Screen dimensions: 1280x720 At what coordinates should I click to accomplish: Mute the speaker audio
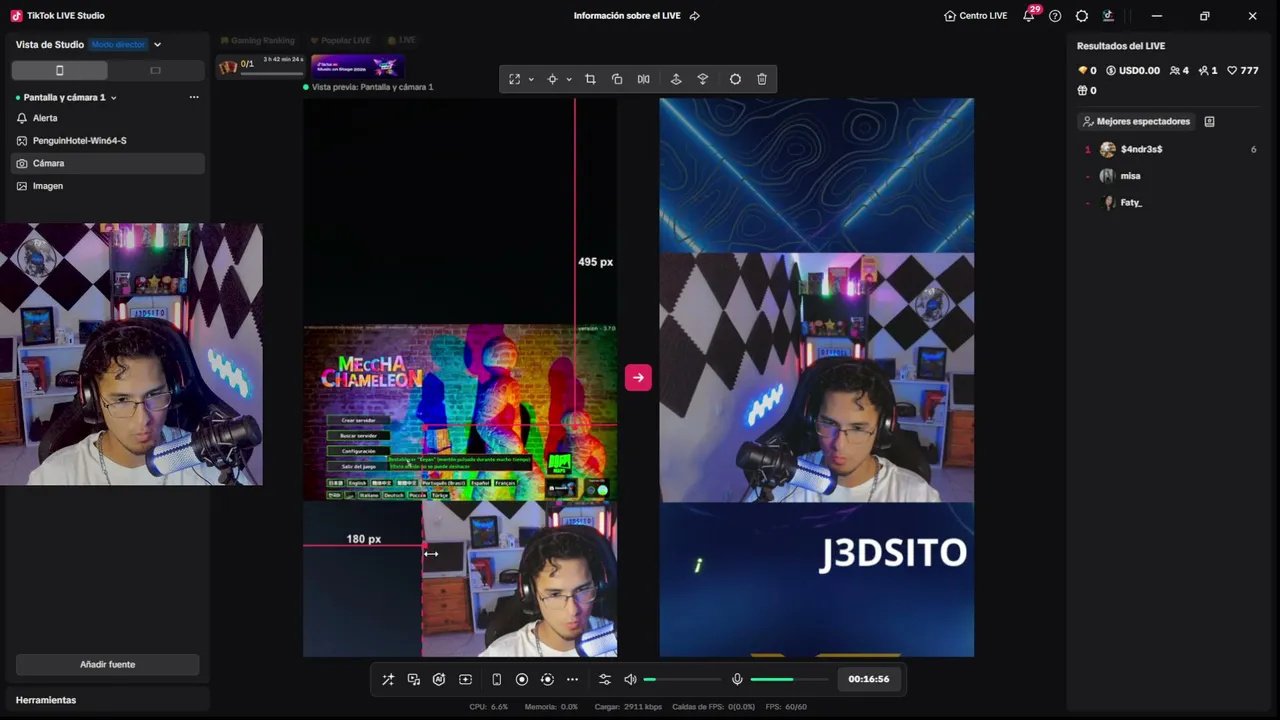(630, 680)
